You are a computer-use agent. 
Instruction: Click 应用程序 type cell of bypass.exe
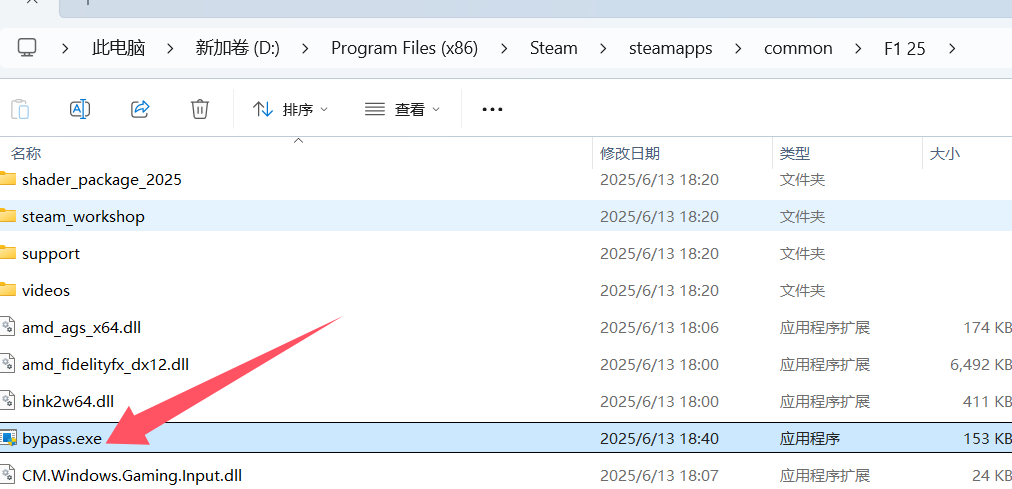pyautogui.click(x=810, y=439)
